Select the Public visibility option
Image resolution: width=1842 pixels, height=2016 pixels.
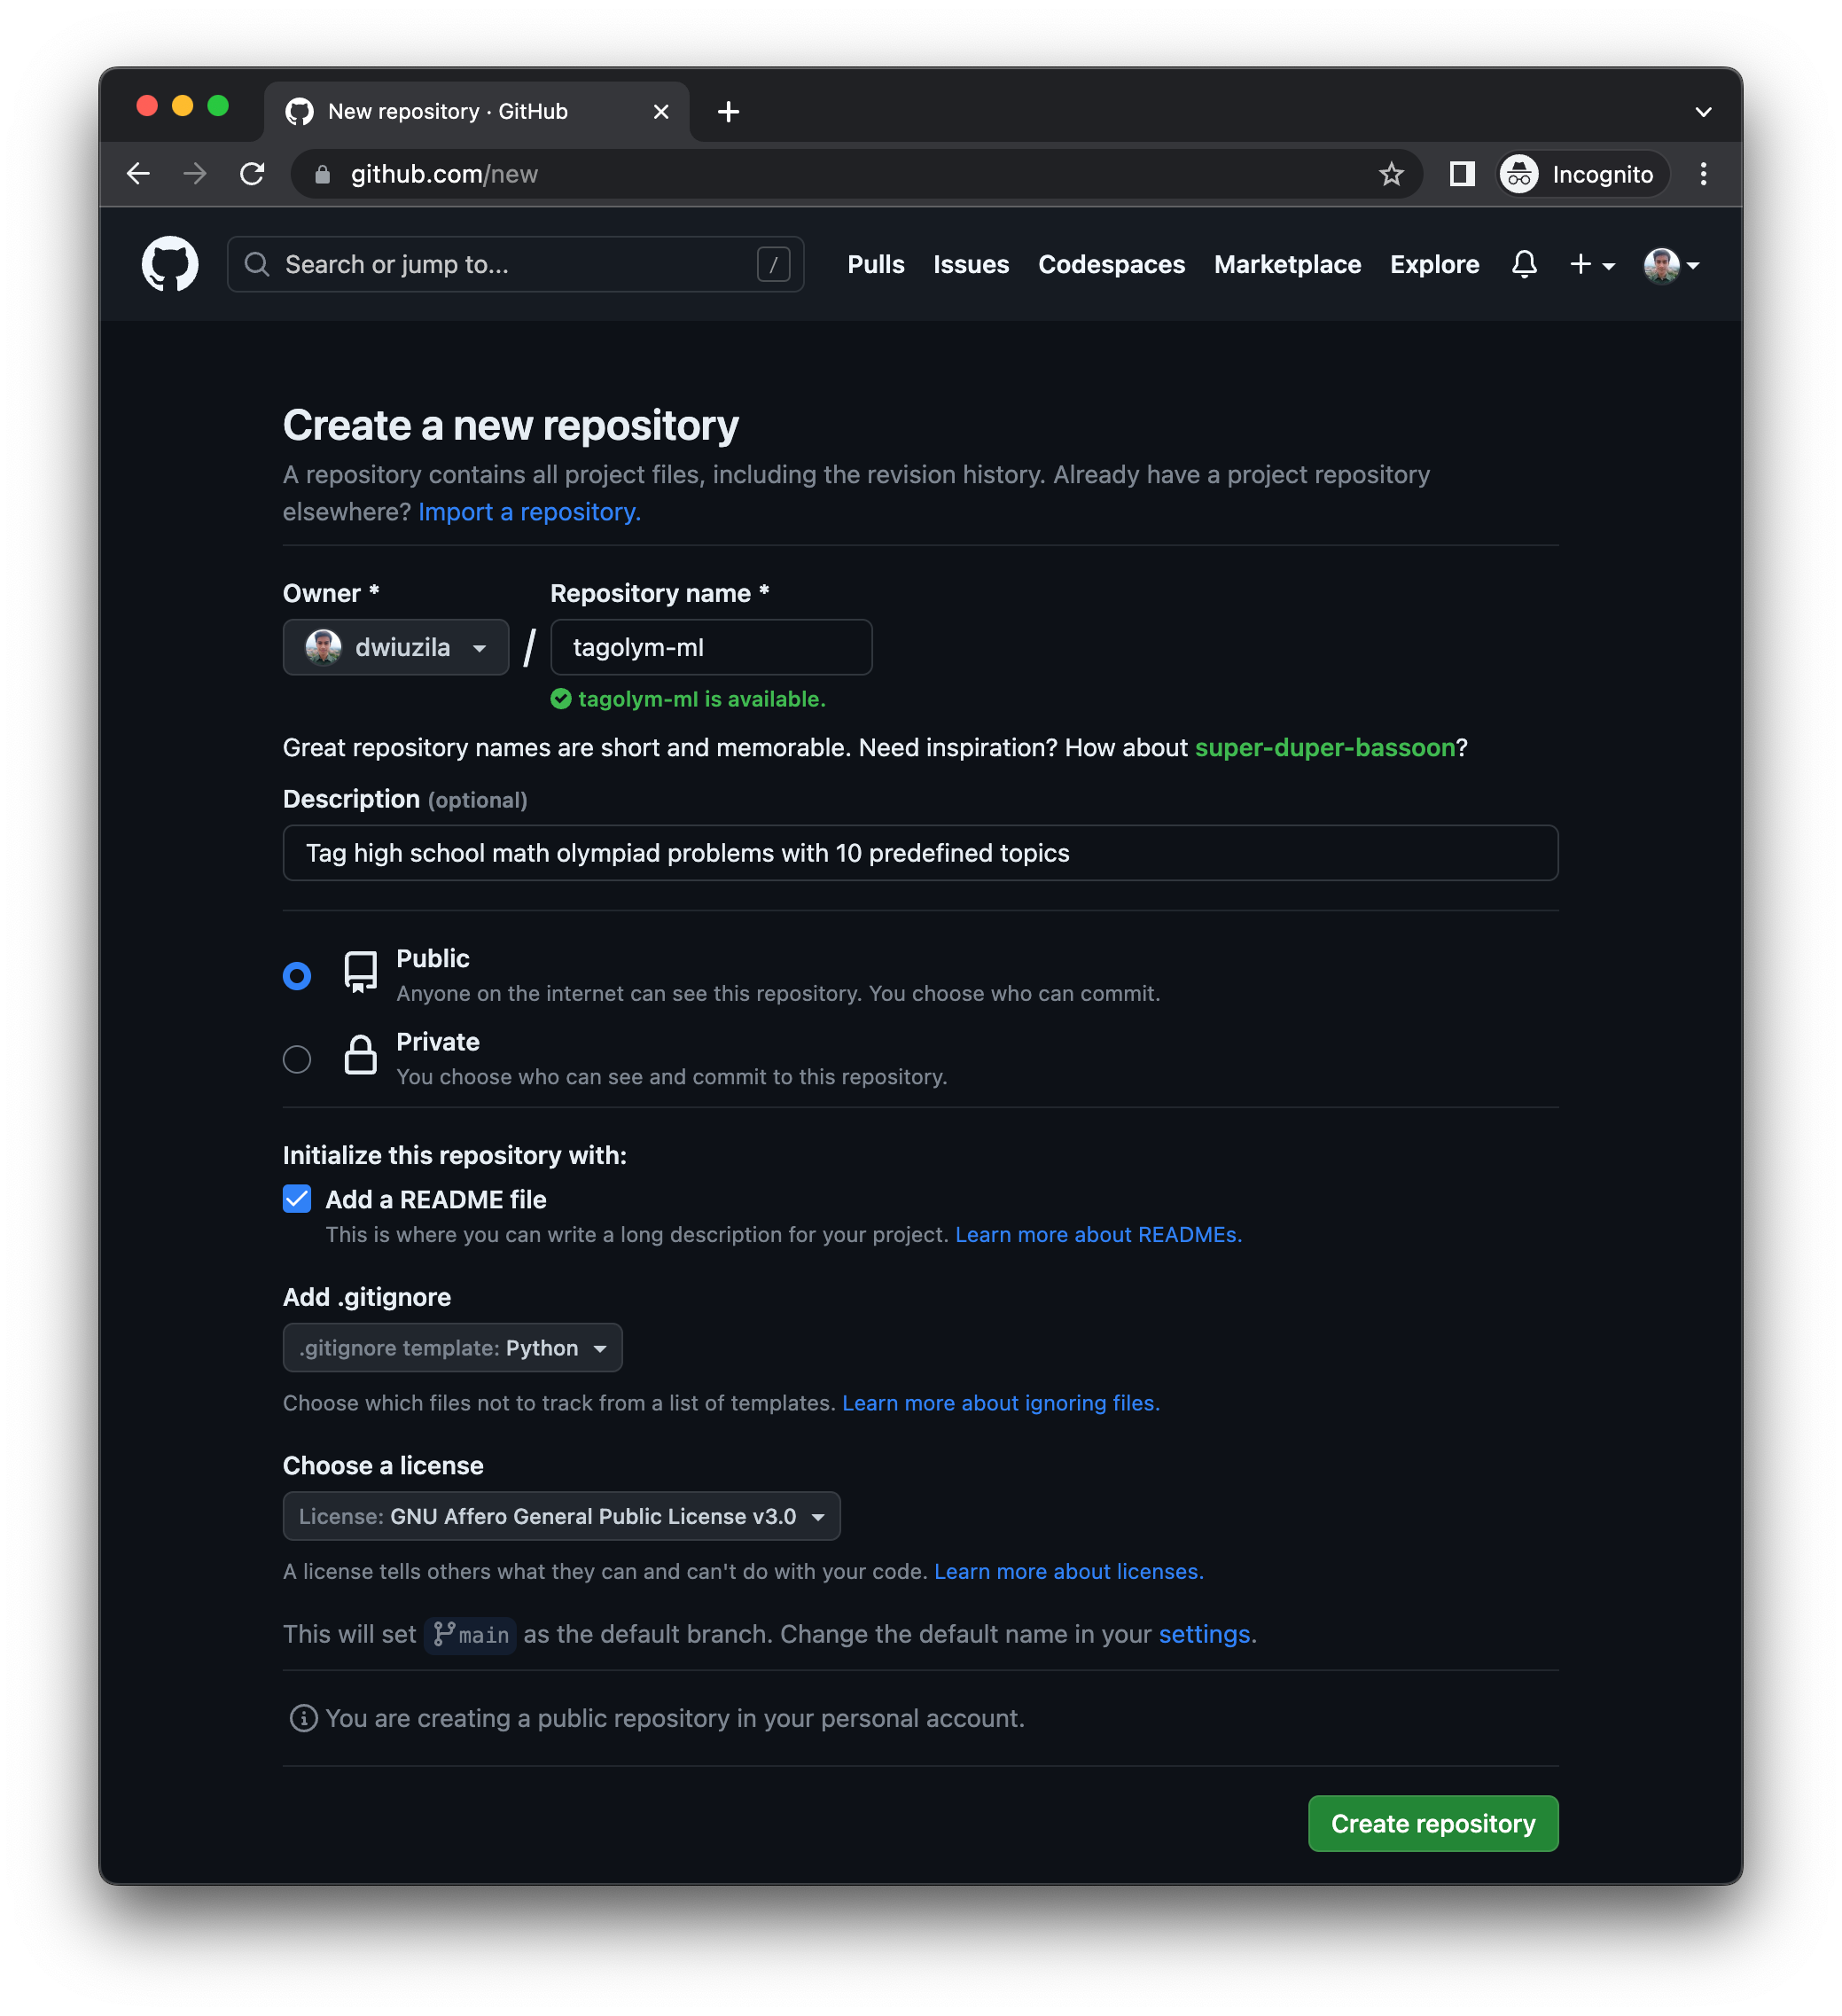[297, 975]
